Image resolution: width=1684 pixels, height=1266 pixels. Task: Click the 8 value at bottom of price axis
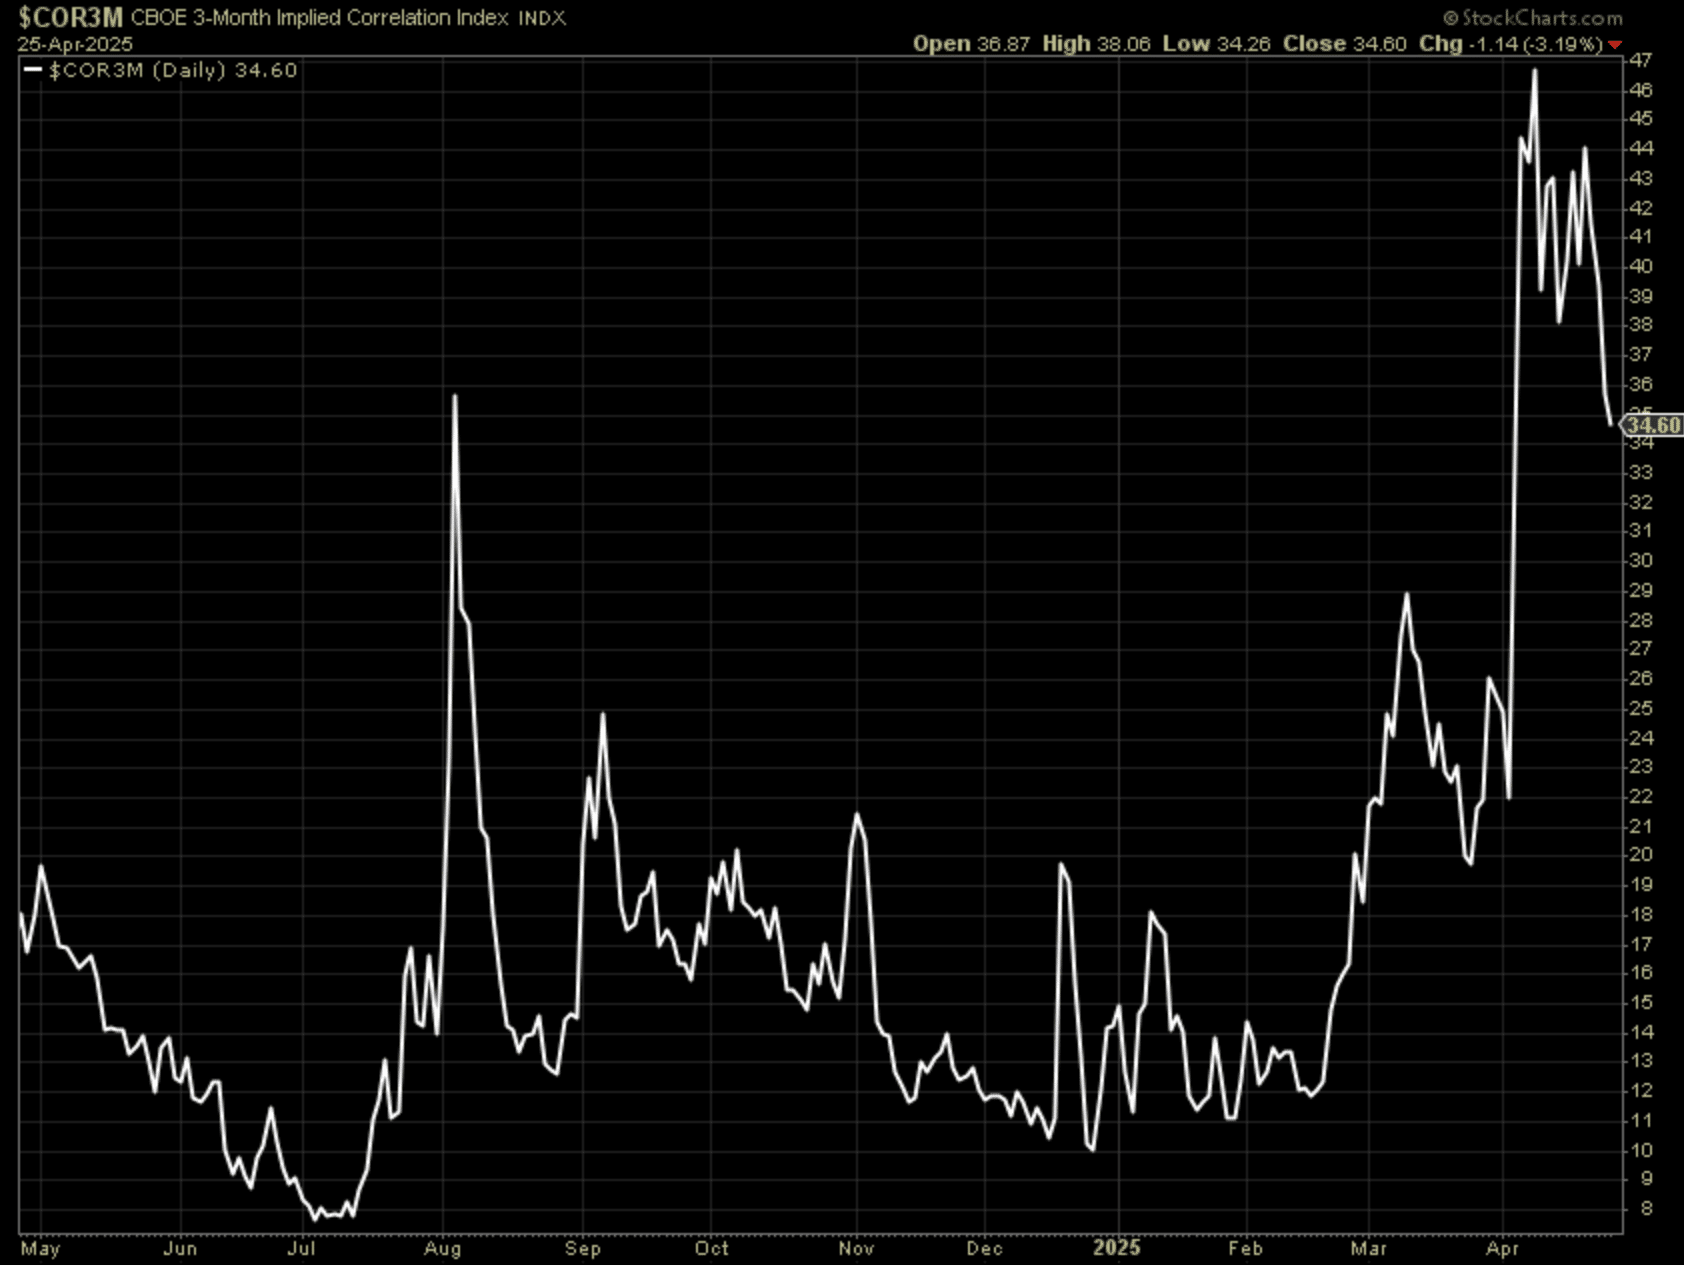click(1645, 1208)
